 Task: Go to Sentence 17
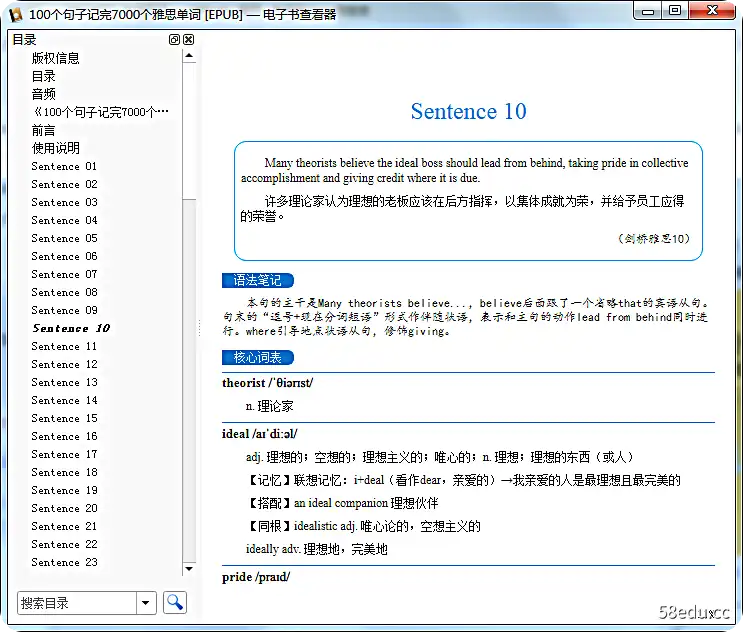[x=64, y=454]
